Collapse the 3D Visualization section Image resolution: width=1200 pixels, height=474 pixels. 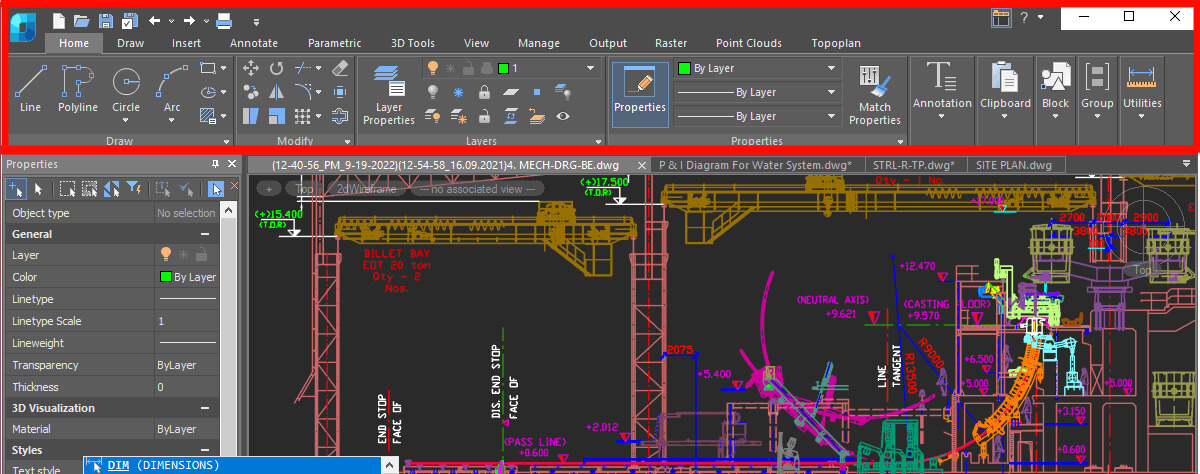tap(204, 408)
